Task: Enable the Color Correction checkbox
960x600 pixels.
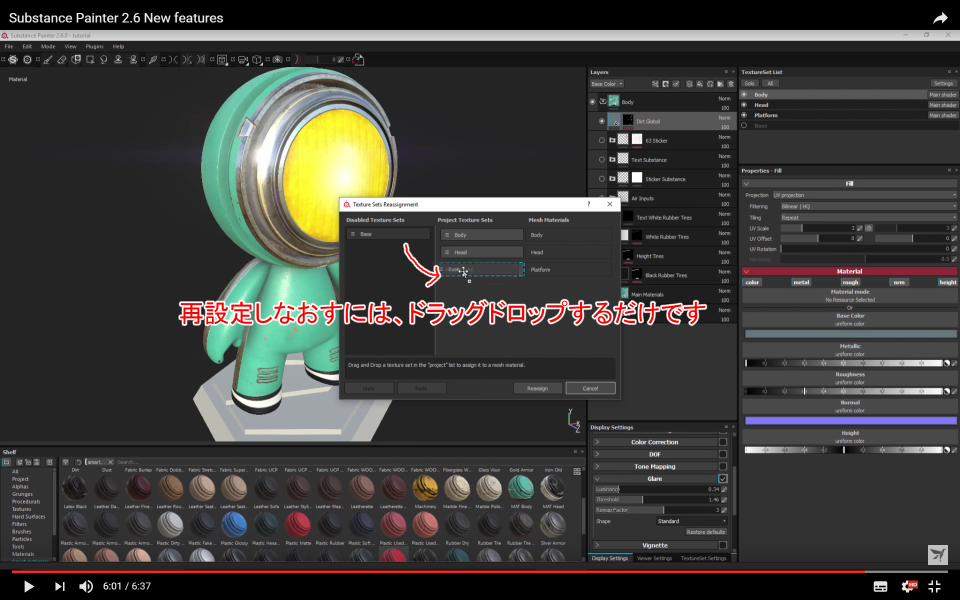Action: [x=722, y=442]
